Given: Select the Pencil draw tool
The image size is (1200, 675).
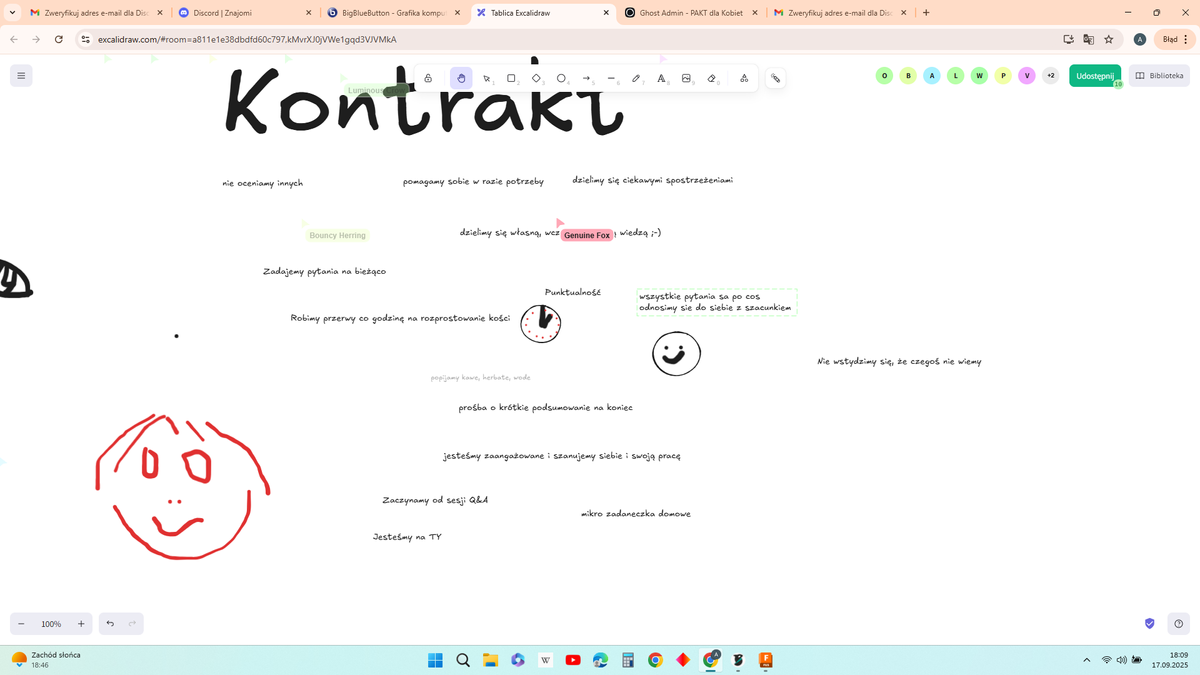Looking at the screenshot, I should pos(636,78).
